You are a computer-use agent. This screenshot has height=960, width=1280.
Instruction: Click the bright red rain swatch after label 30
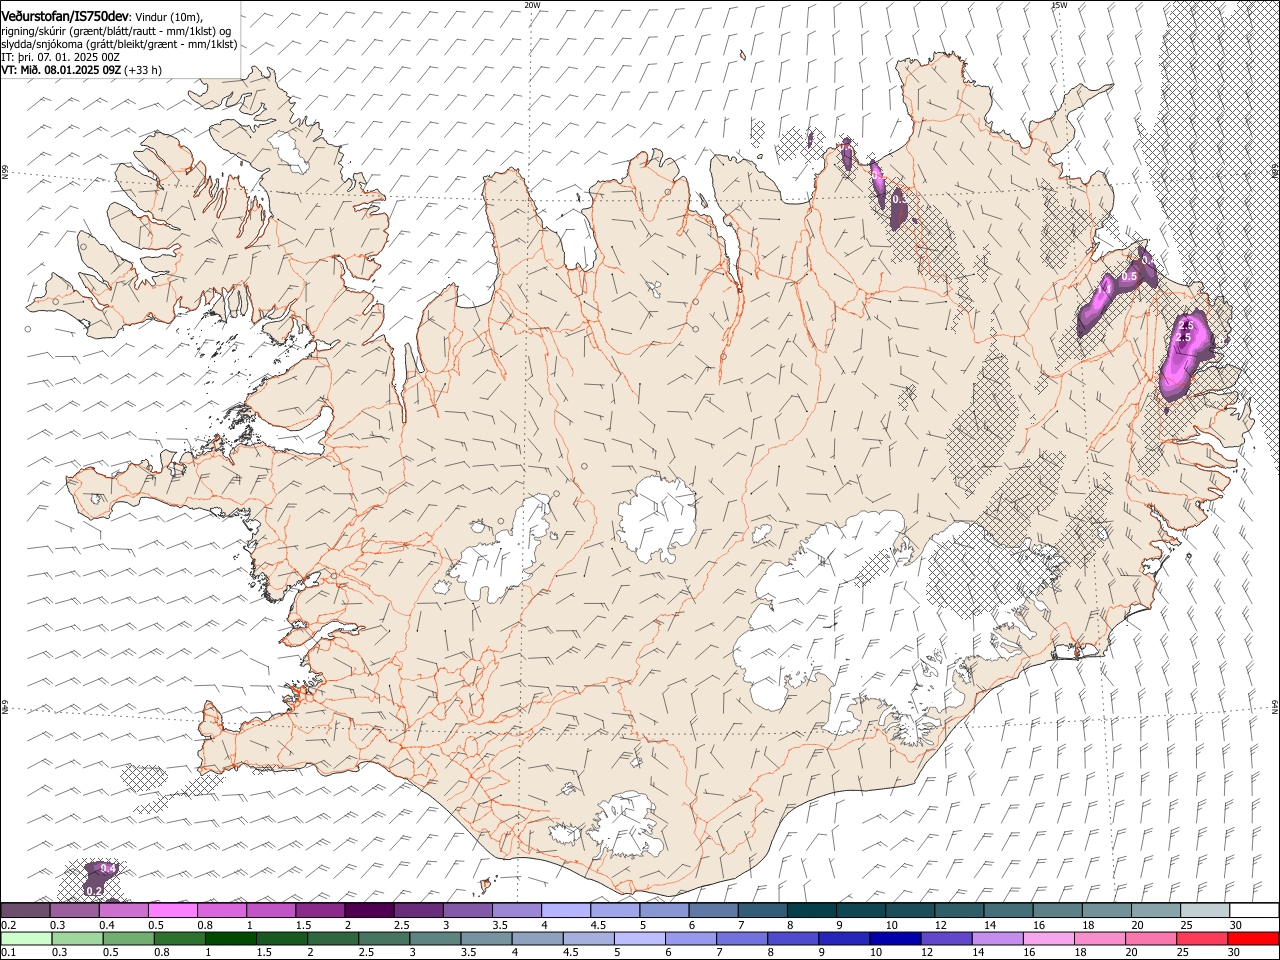point(1254,938)
